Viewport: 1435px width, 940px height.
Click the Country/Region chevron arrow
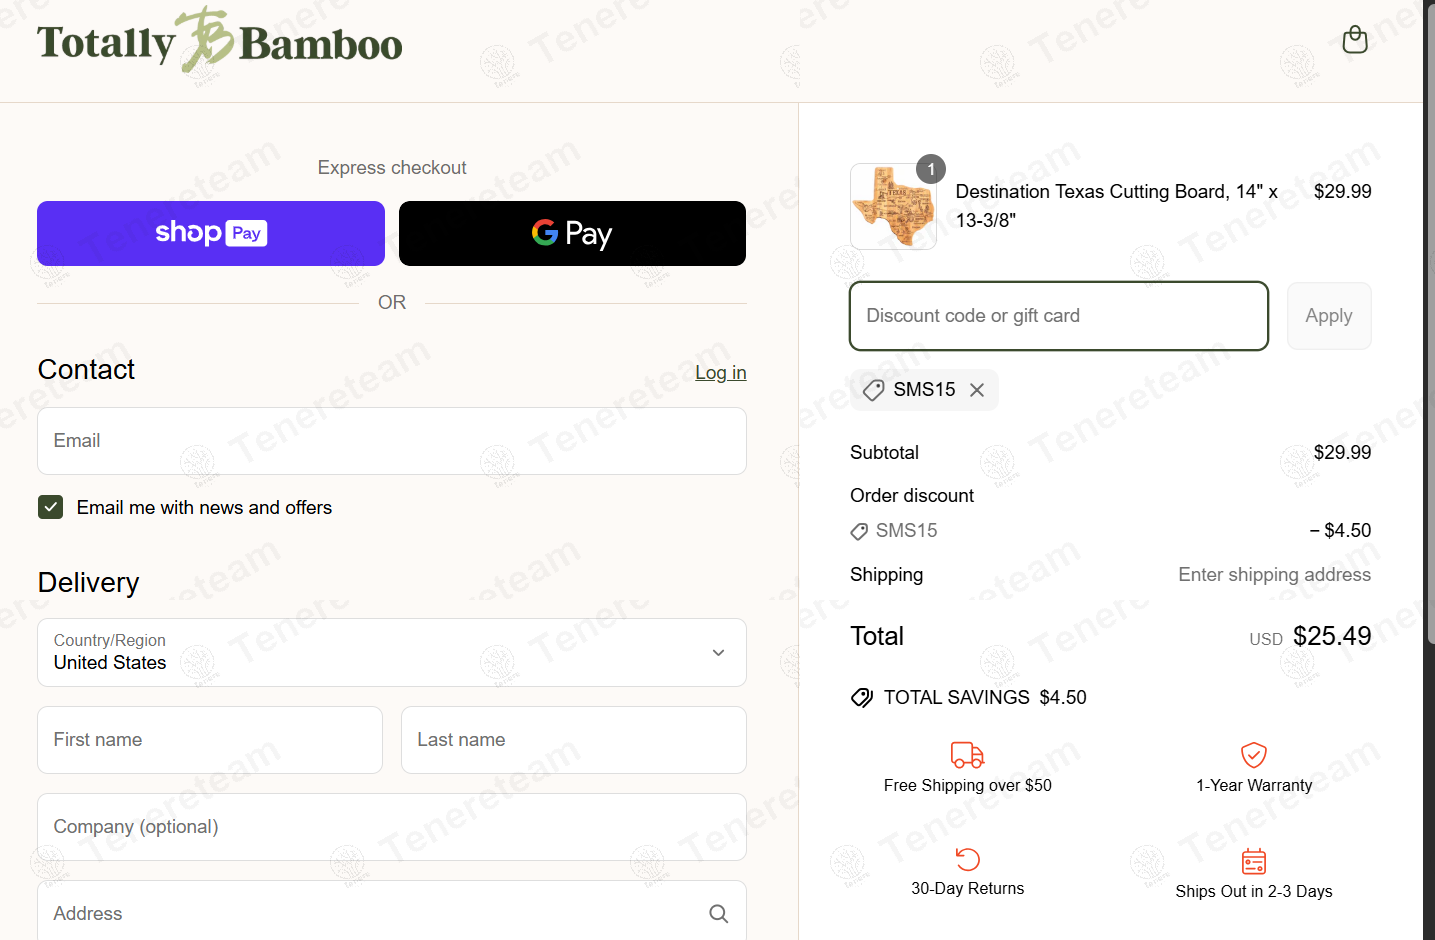click(x=718, y=653)
